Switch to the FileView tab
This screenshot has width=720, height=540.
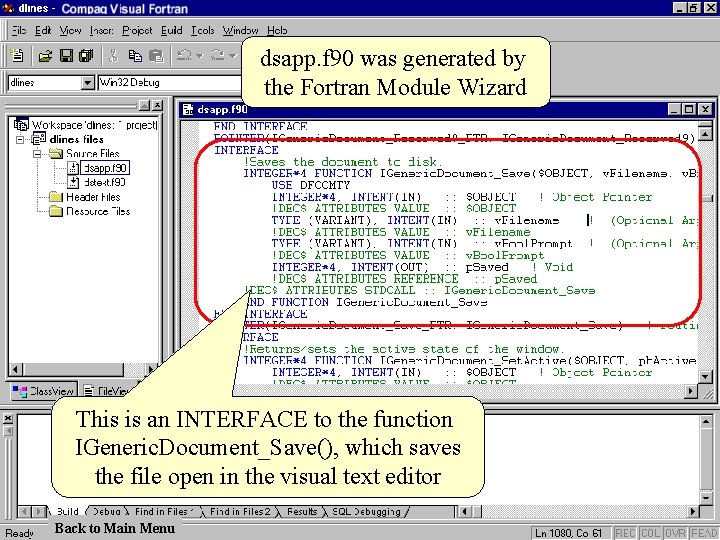(x=108, y=391)
